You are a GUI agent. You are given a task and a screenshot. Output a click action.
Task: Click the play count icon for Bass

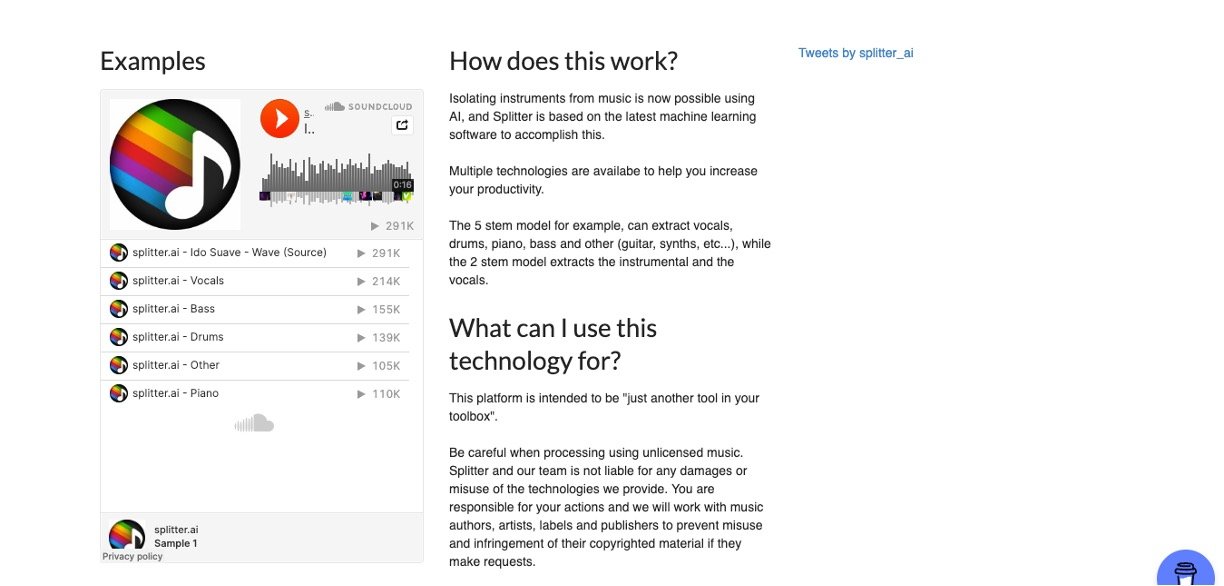362,310
